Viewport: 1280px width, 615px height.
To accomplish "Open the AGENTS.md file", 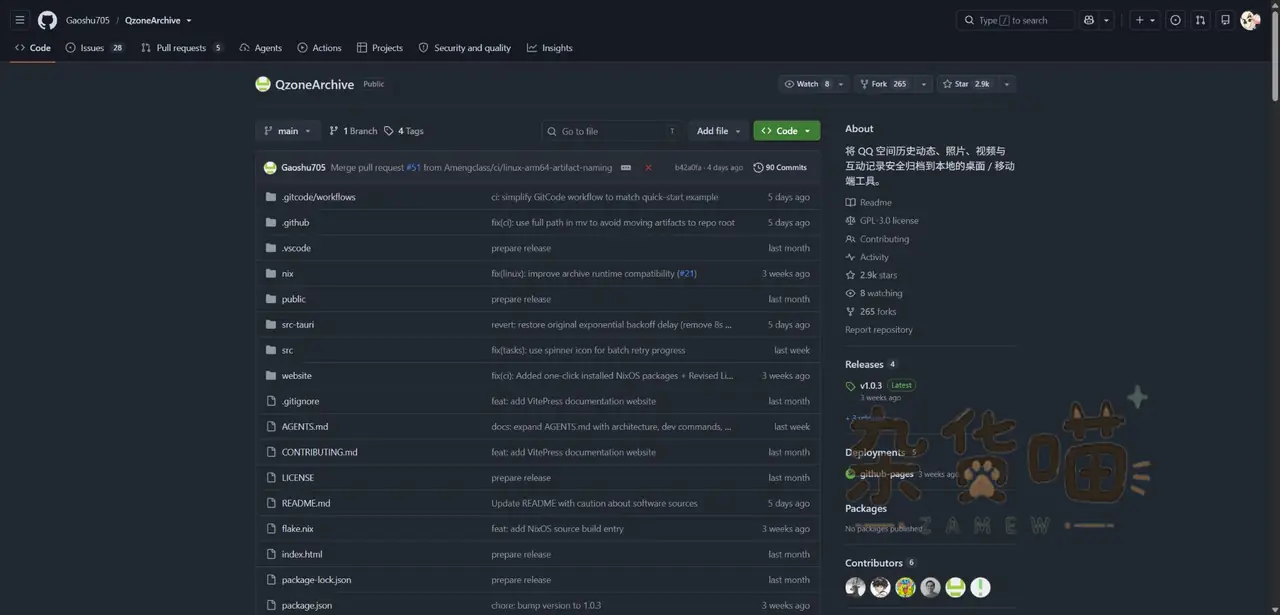I will click(304, 426).
